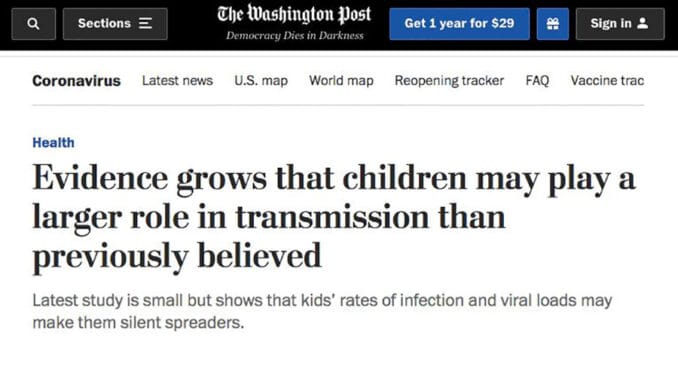Click the gift subscription icon

tap(553, 24)
